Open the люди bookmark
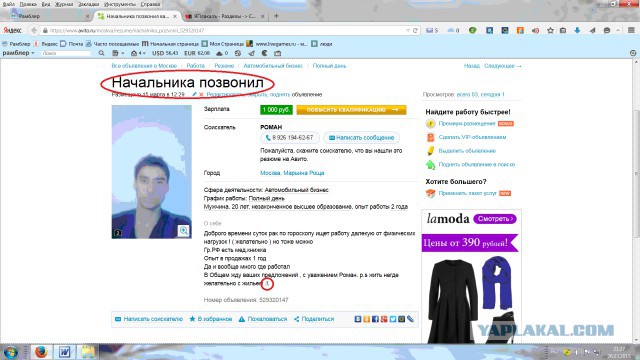The height and width of the screenshot is (360, 640). (322, 44)
